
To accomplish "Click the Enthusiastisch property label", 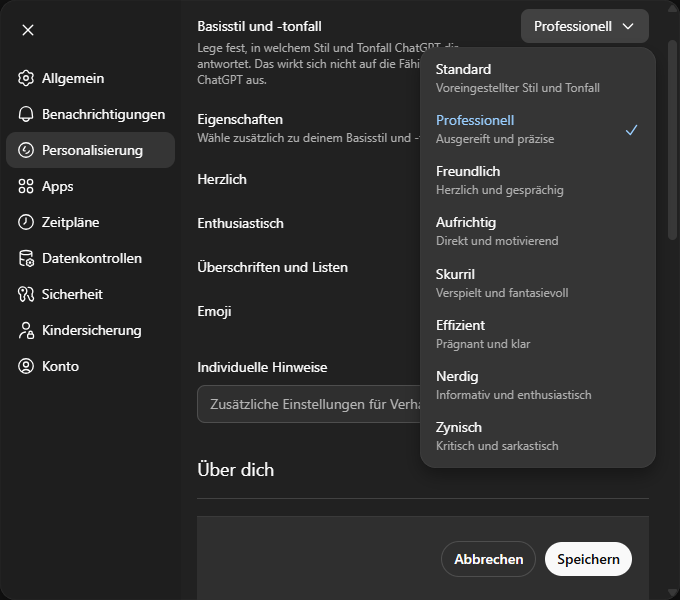I will pyautogui.click(x=240, y=223).
